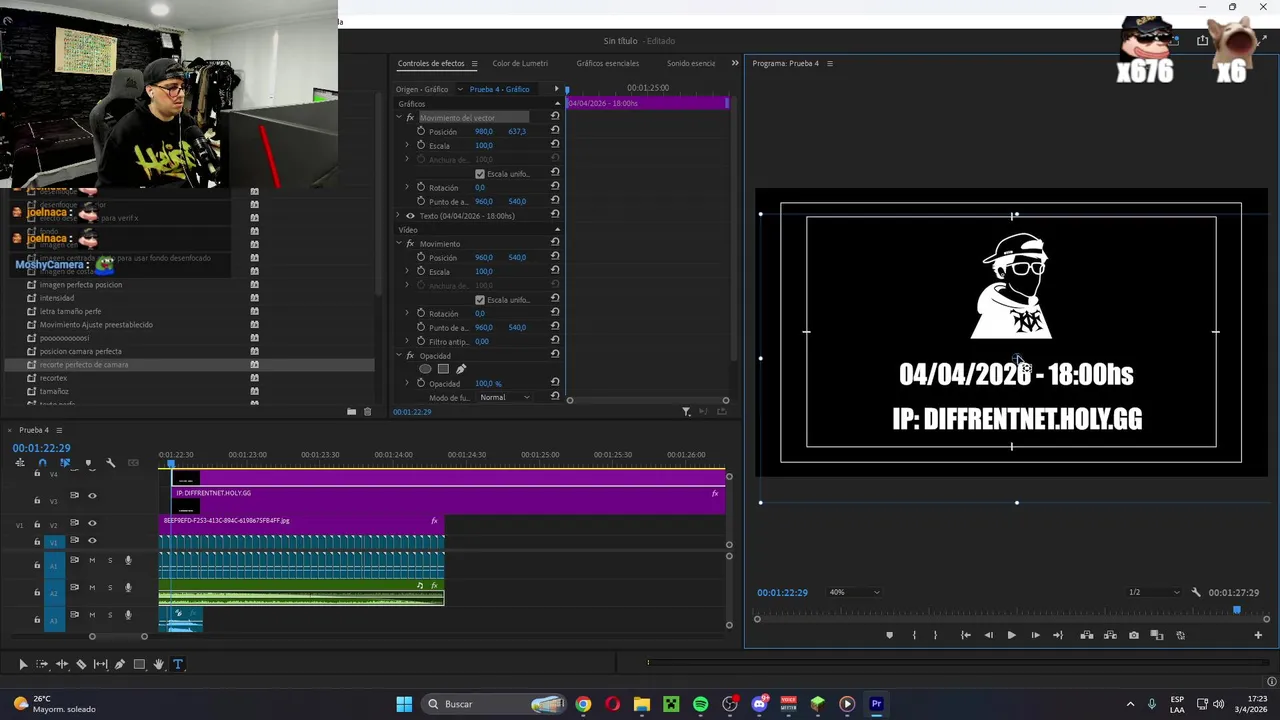Toggle voice-over record on A3
This screenshot has height=720, width=1280.
(x=128, y=615)
